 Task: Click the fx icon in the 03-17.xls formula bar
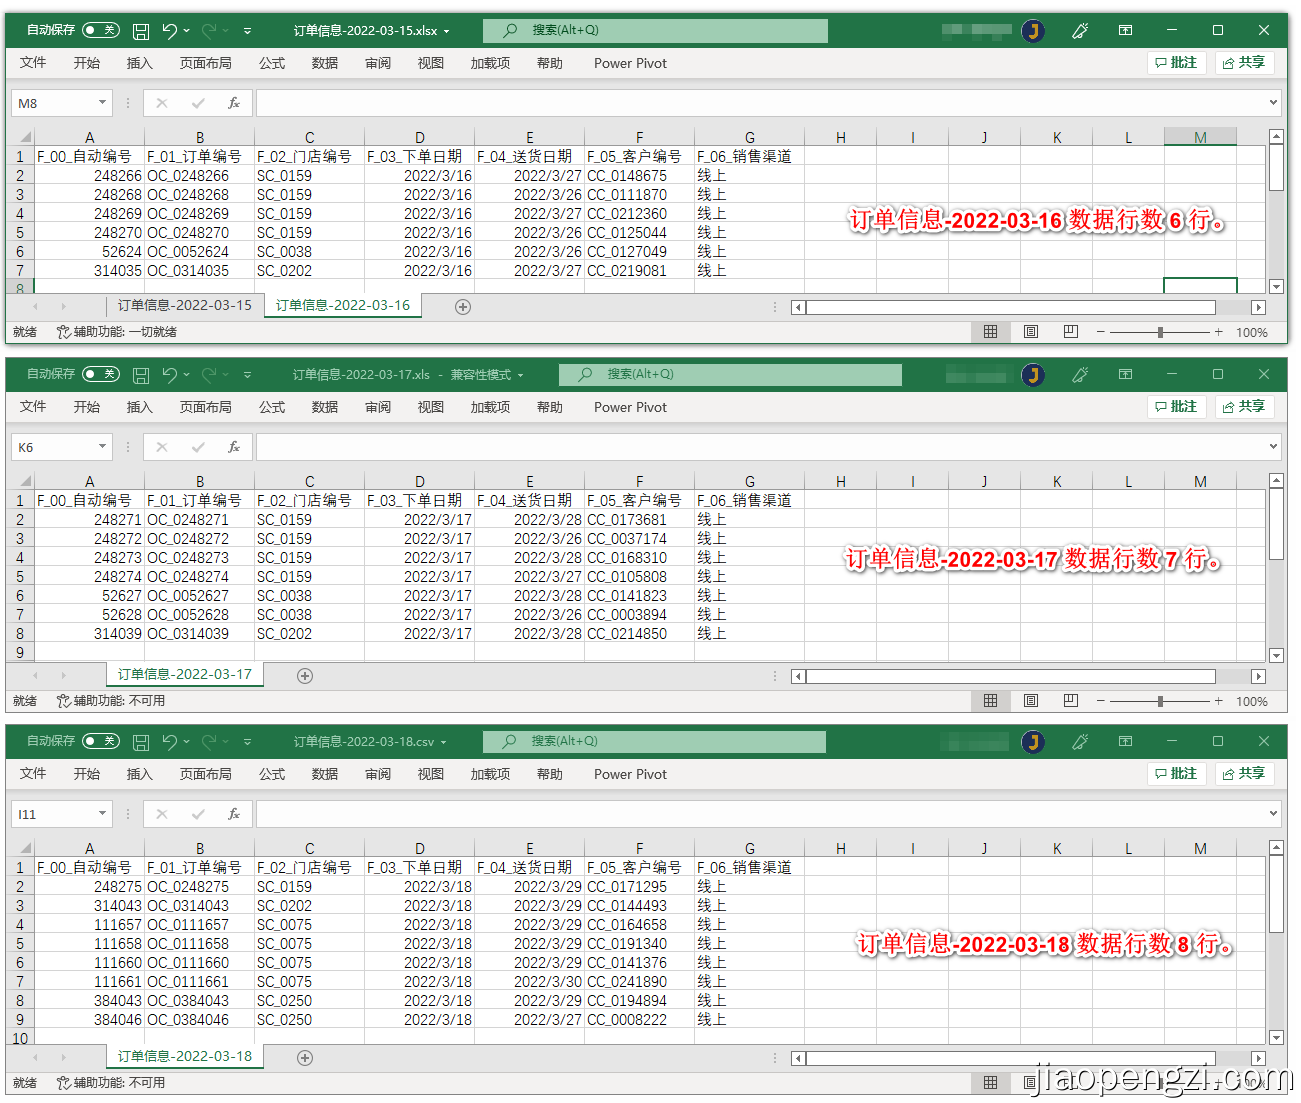(233, 447)
